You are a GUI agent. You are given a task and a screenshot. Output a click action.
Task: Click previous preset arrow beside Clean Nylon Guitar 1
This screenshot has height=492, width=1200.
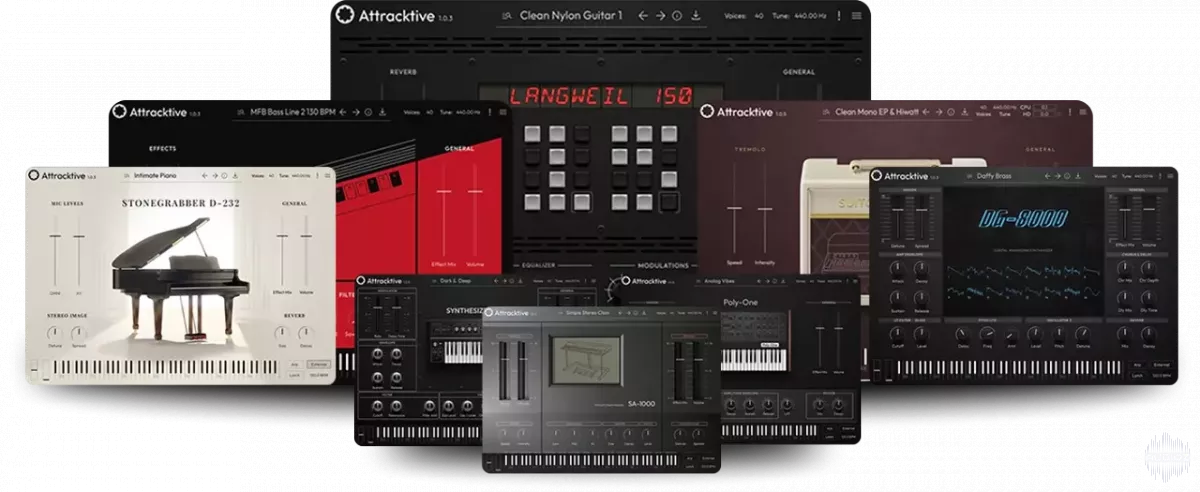pyautogui.click(x=643, y=16)
